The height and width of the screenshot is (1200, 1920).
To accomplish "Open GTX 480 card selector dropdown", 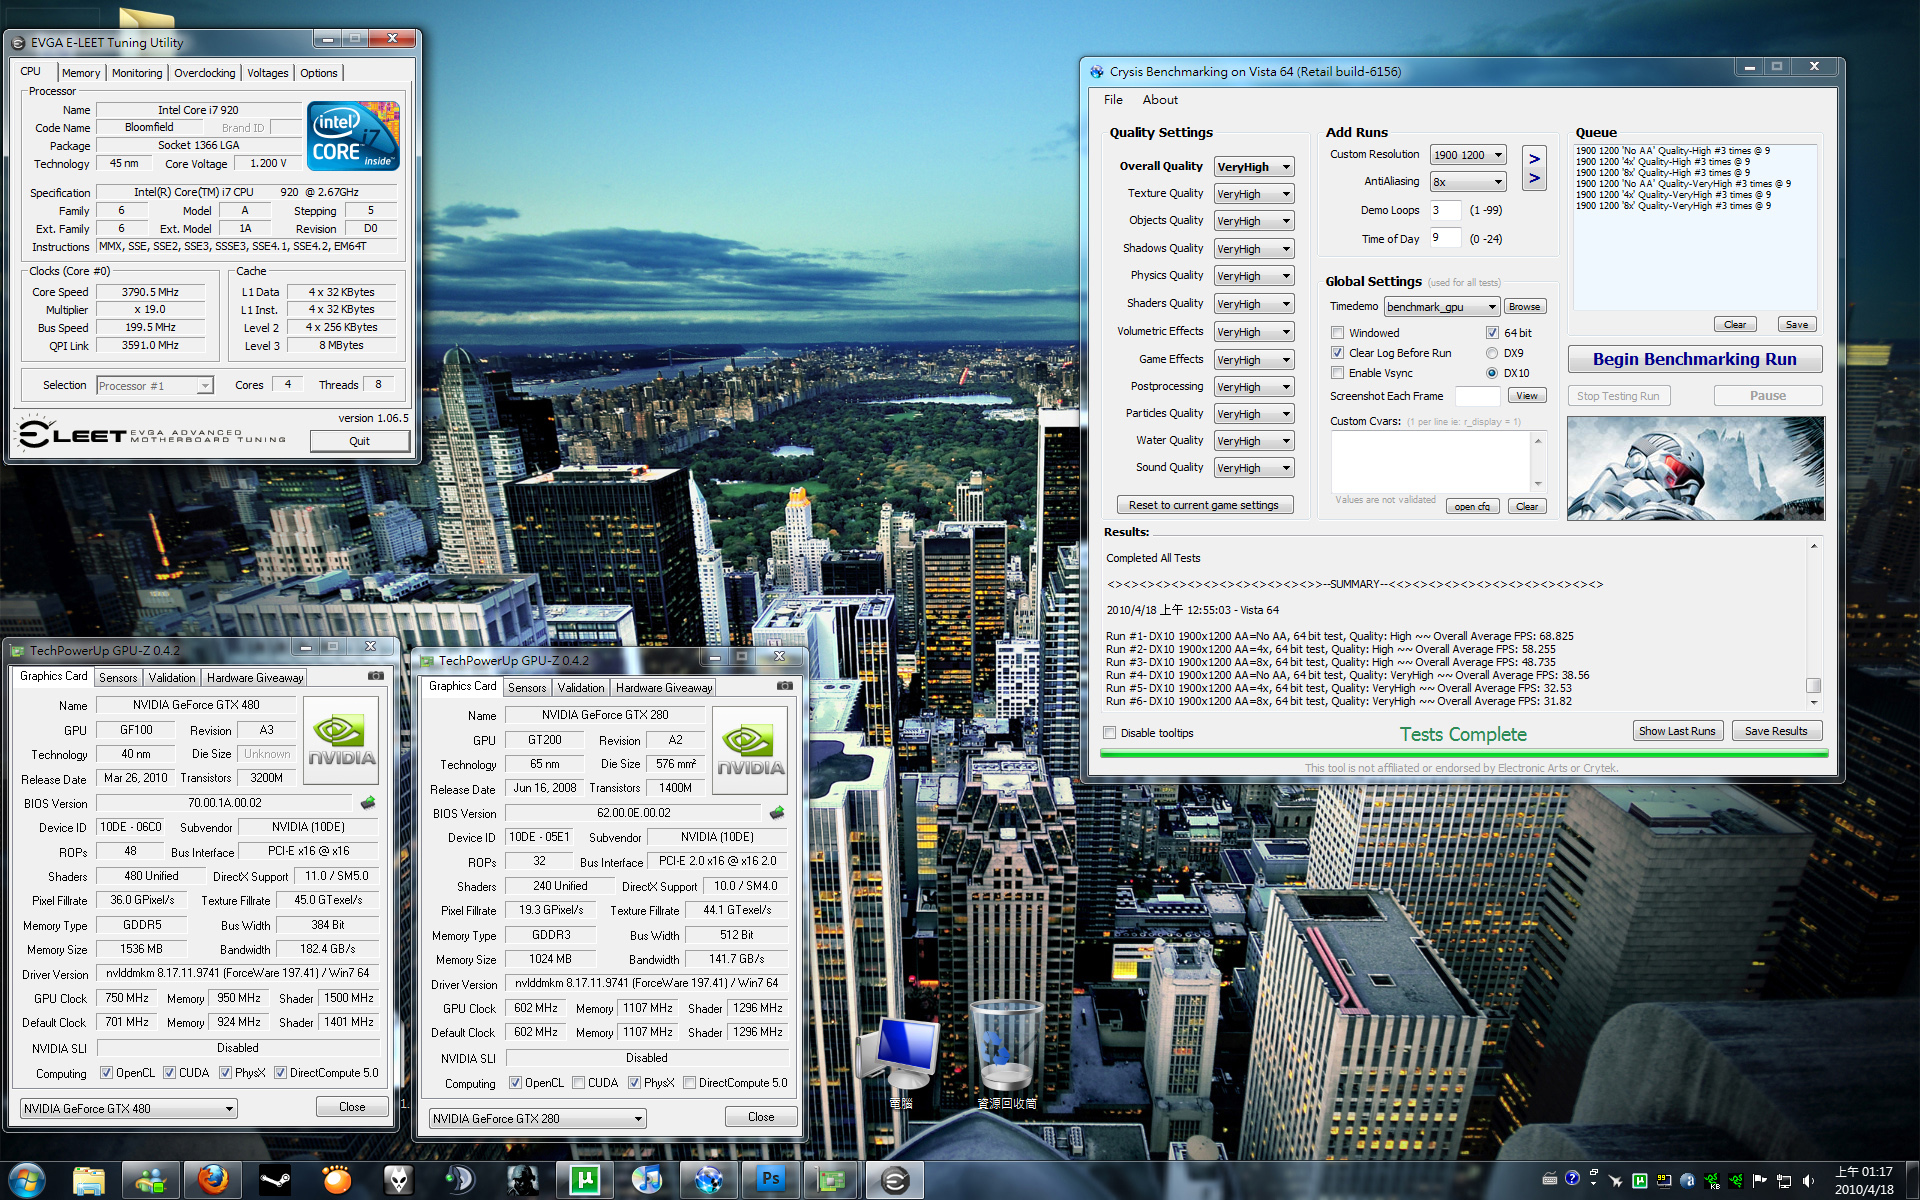I will (x=128, y=1108).
